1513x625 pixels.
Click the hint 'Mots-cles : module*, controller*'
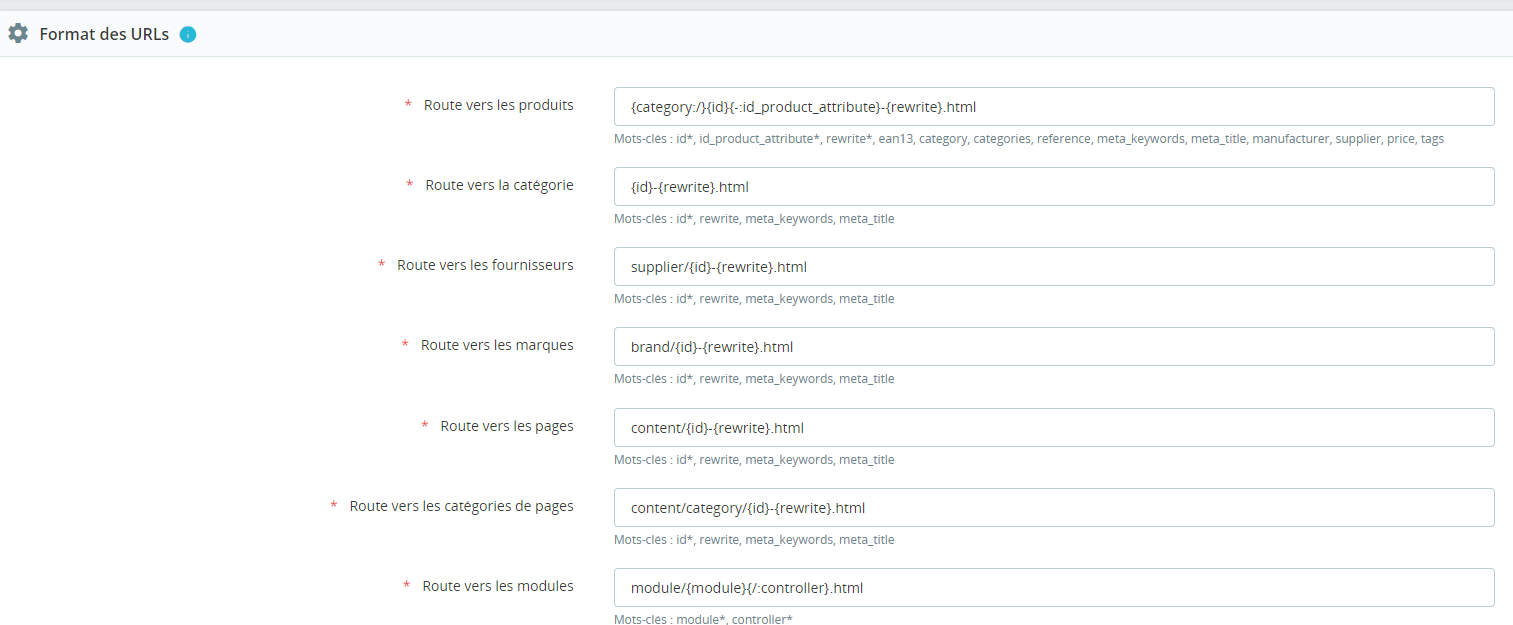pyautogui.click(x=703, y=620)
